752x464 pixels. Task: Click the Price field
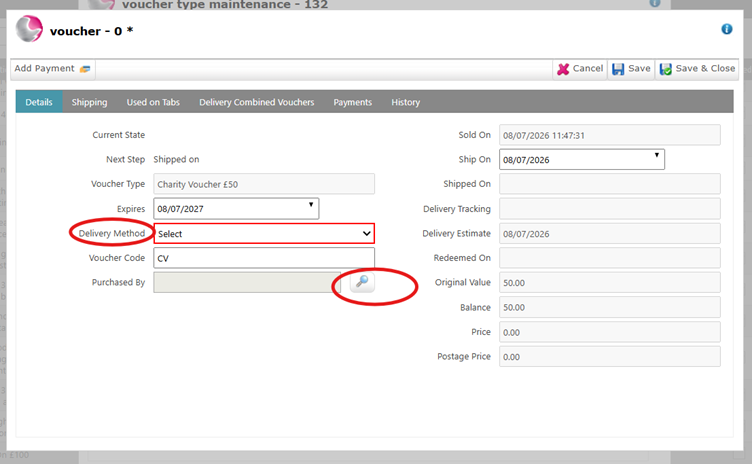click(610, 332)
